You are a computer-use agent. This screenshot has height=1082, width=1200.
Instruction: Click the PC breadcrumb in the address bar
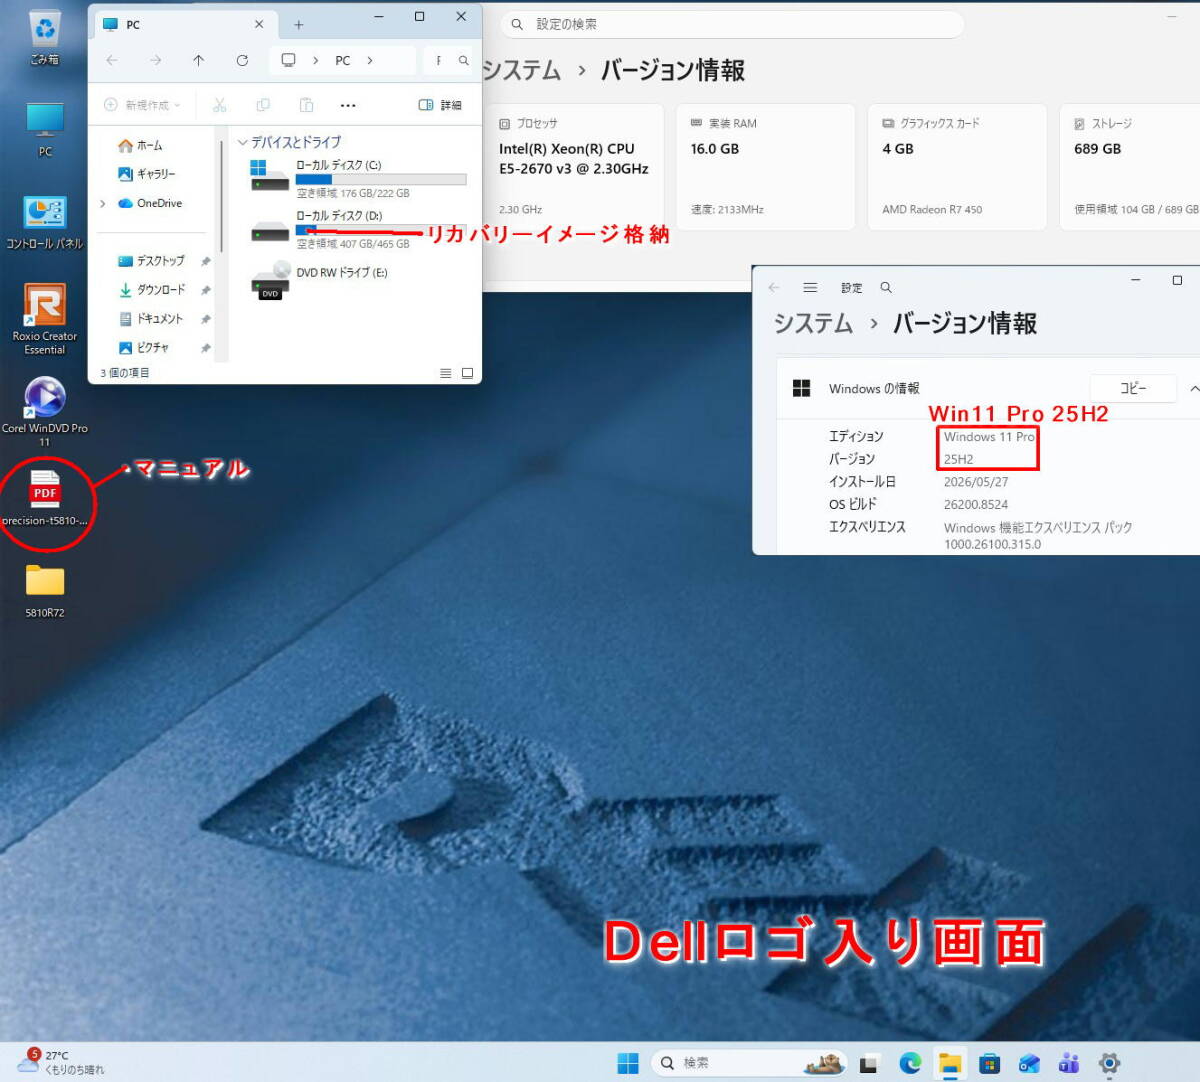coord(342,60)
